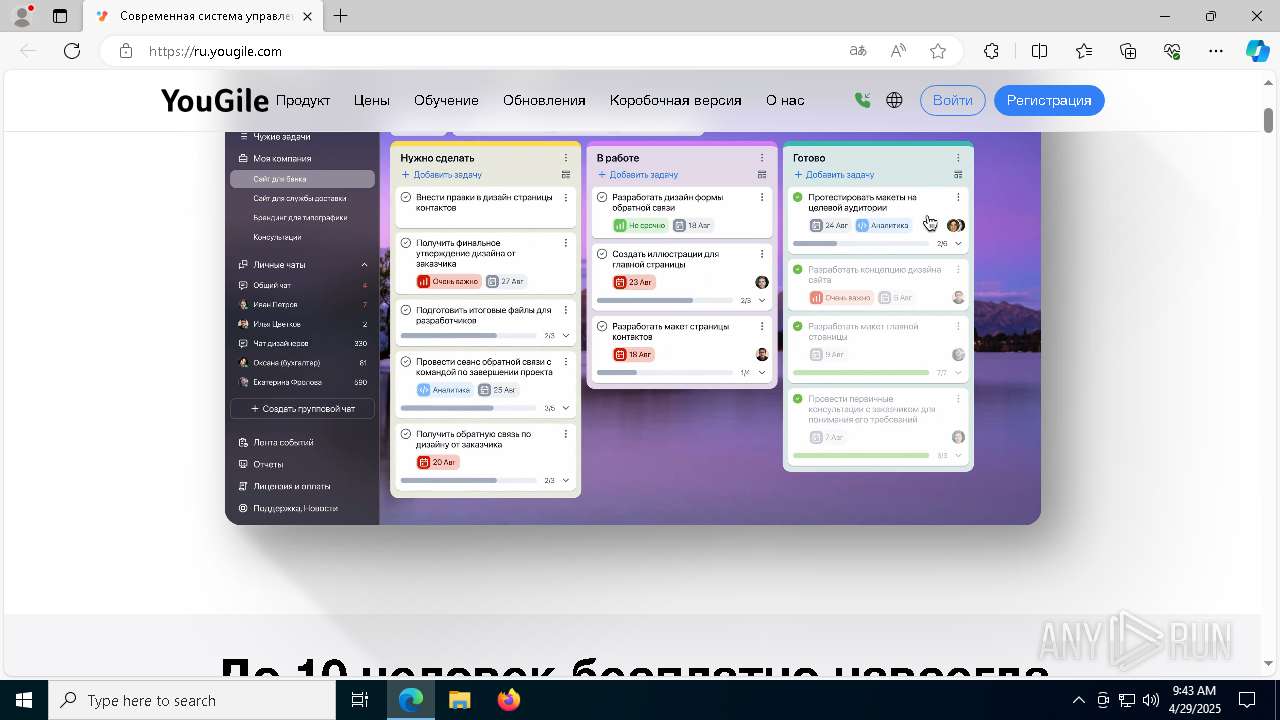Refresh the page
Viewport: 1280px width, 720px height.
(72, 51)
